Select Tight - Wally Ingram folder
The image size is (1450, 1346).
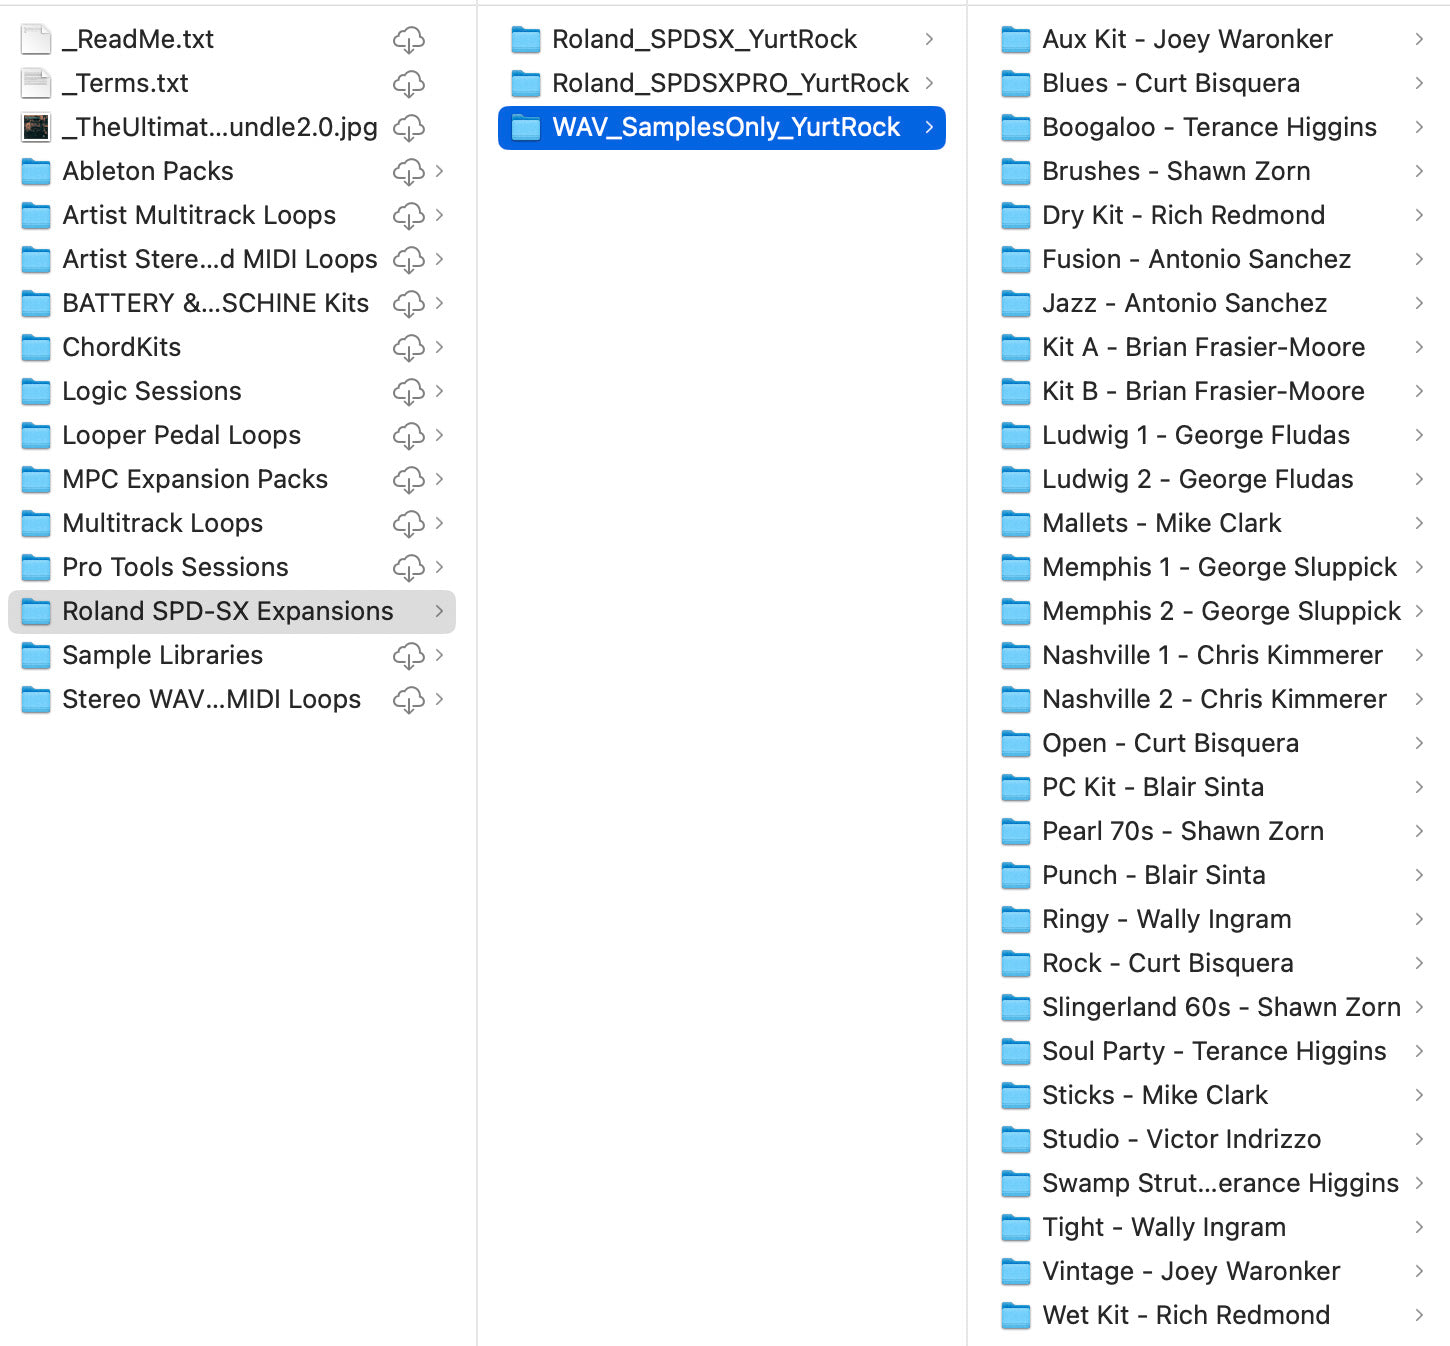click(x=1212, y=1227)
